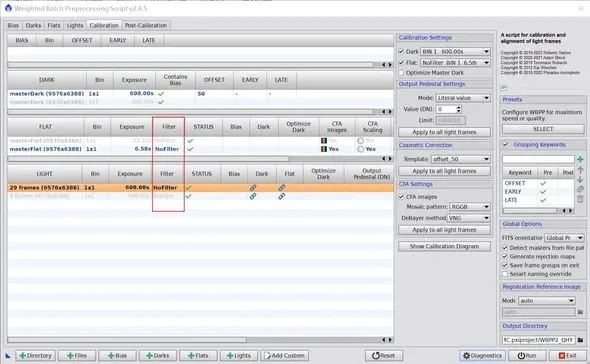Screen dimensions: 590x364
Task: Click Contains Bias check mark in masterDark 600.00s row
Action: [x=161, y=94]
